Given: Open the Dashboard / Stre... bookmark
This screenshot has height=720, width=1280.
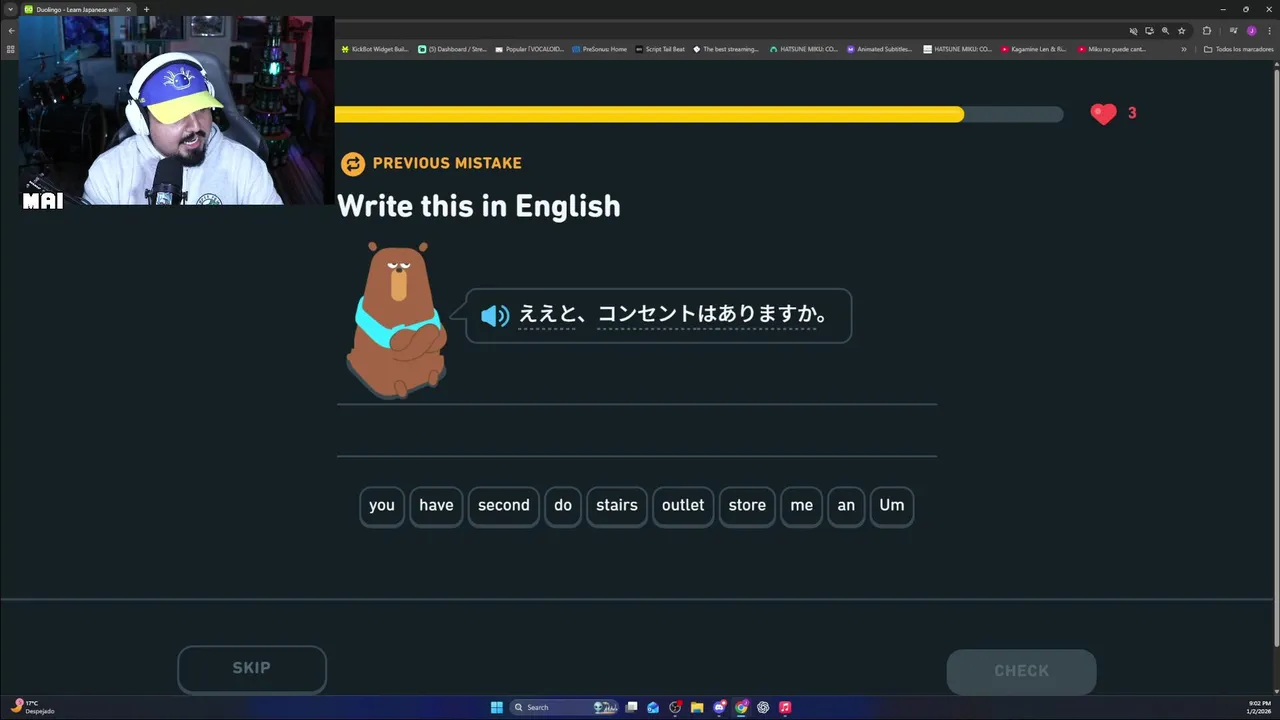Looking at the screenshot, I should pos(452,49).
